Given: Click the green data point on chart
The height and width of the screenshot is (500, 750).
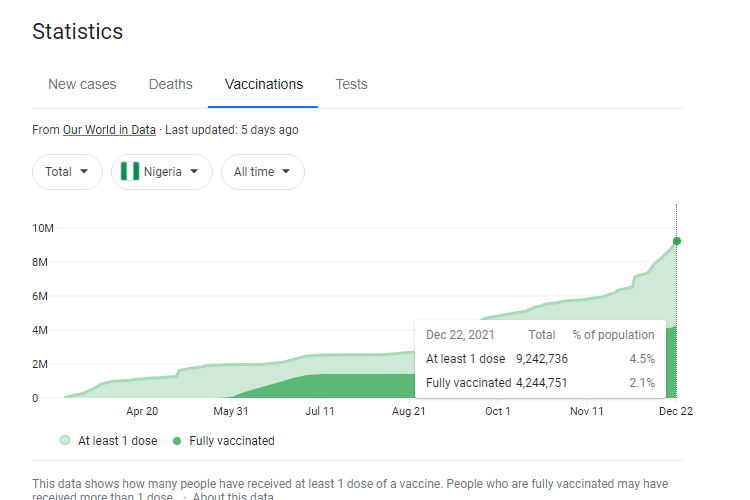Looking at the screenshot, I should click(676, 241).
